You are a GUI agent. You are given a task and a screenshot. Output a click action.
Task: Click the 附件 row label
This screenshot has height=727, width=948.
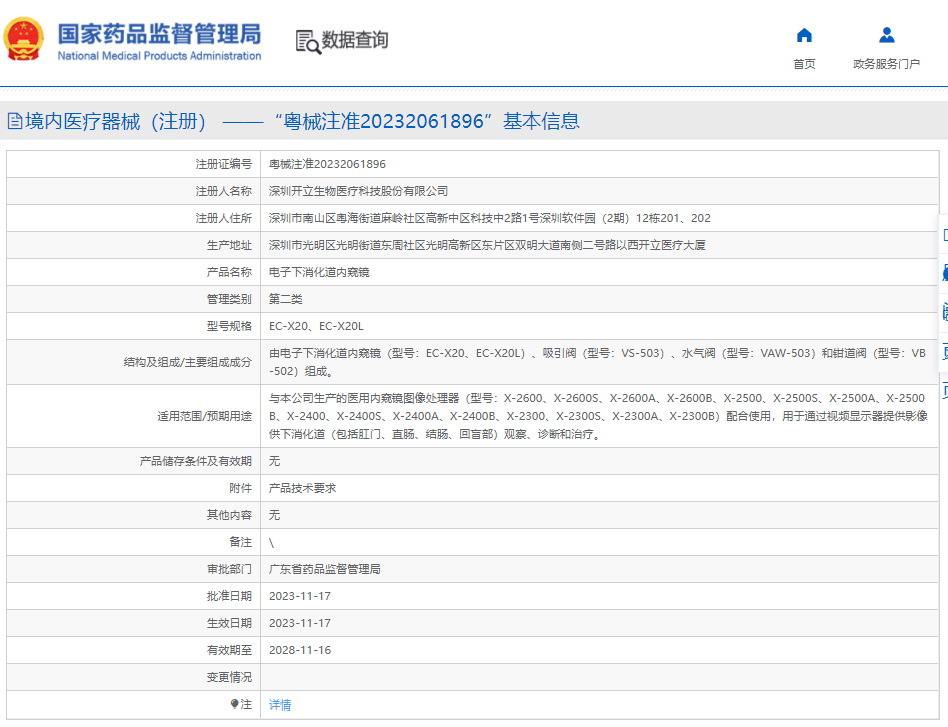240,488
